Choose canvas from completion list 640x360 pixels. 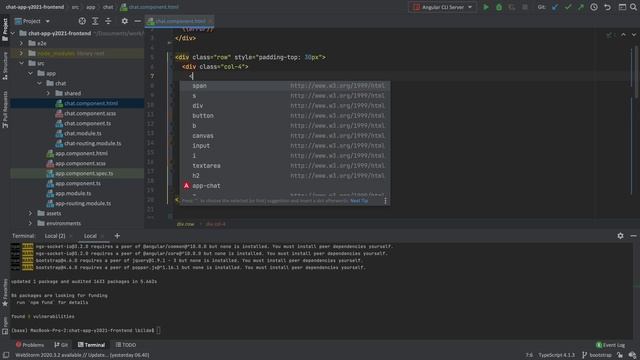pyautogui.click(x=285, y=136)
